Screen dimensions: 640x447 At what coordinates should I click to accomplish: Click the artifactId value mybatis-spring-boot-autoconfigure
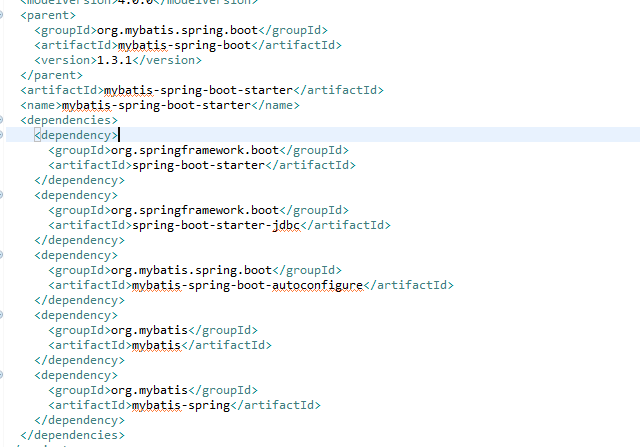pyautogui.click(x=247, y=285)
